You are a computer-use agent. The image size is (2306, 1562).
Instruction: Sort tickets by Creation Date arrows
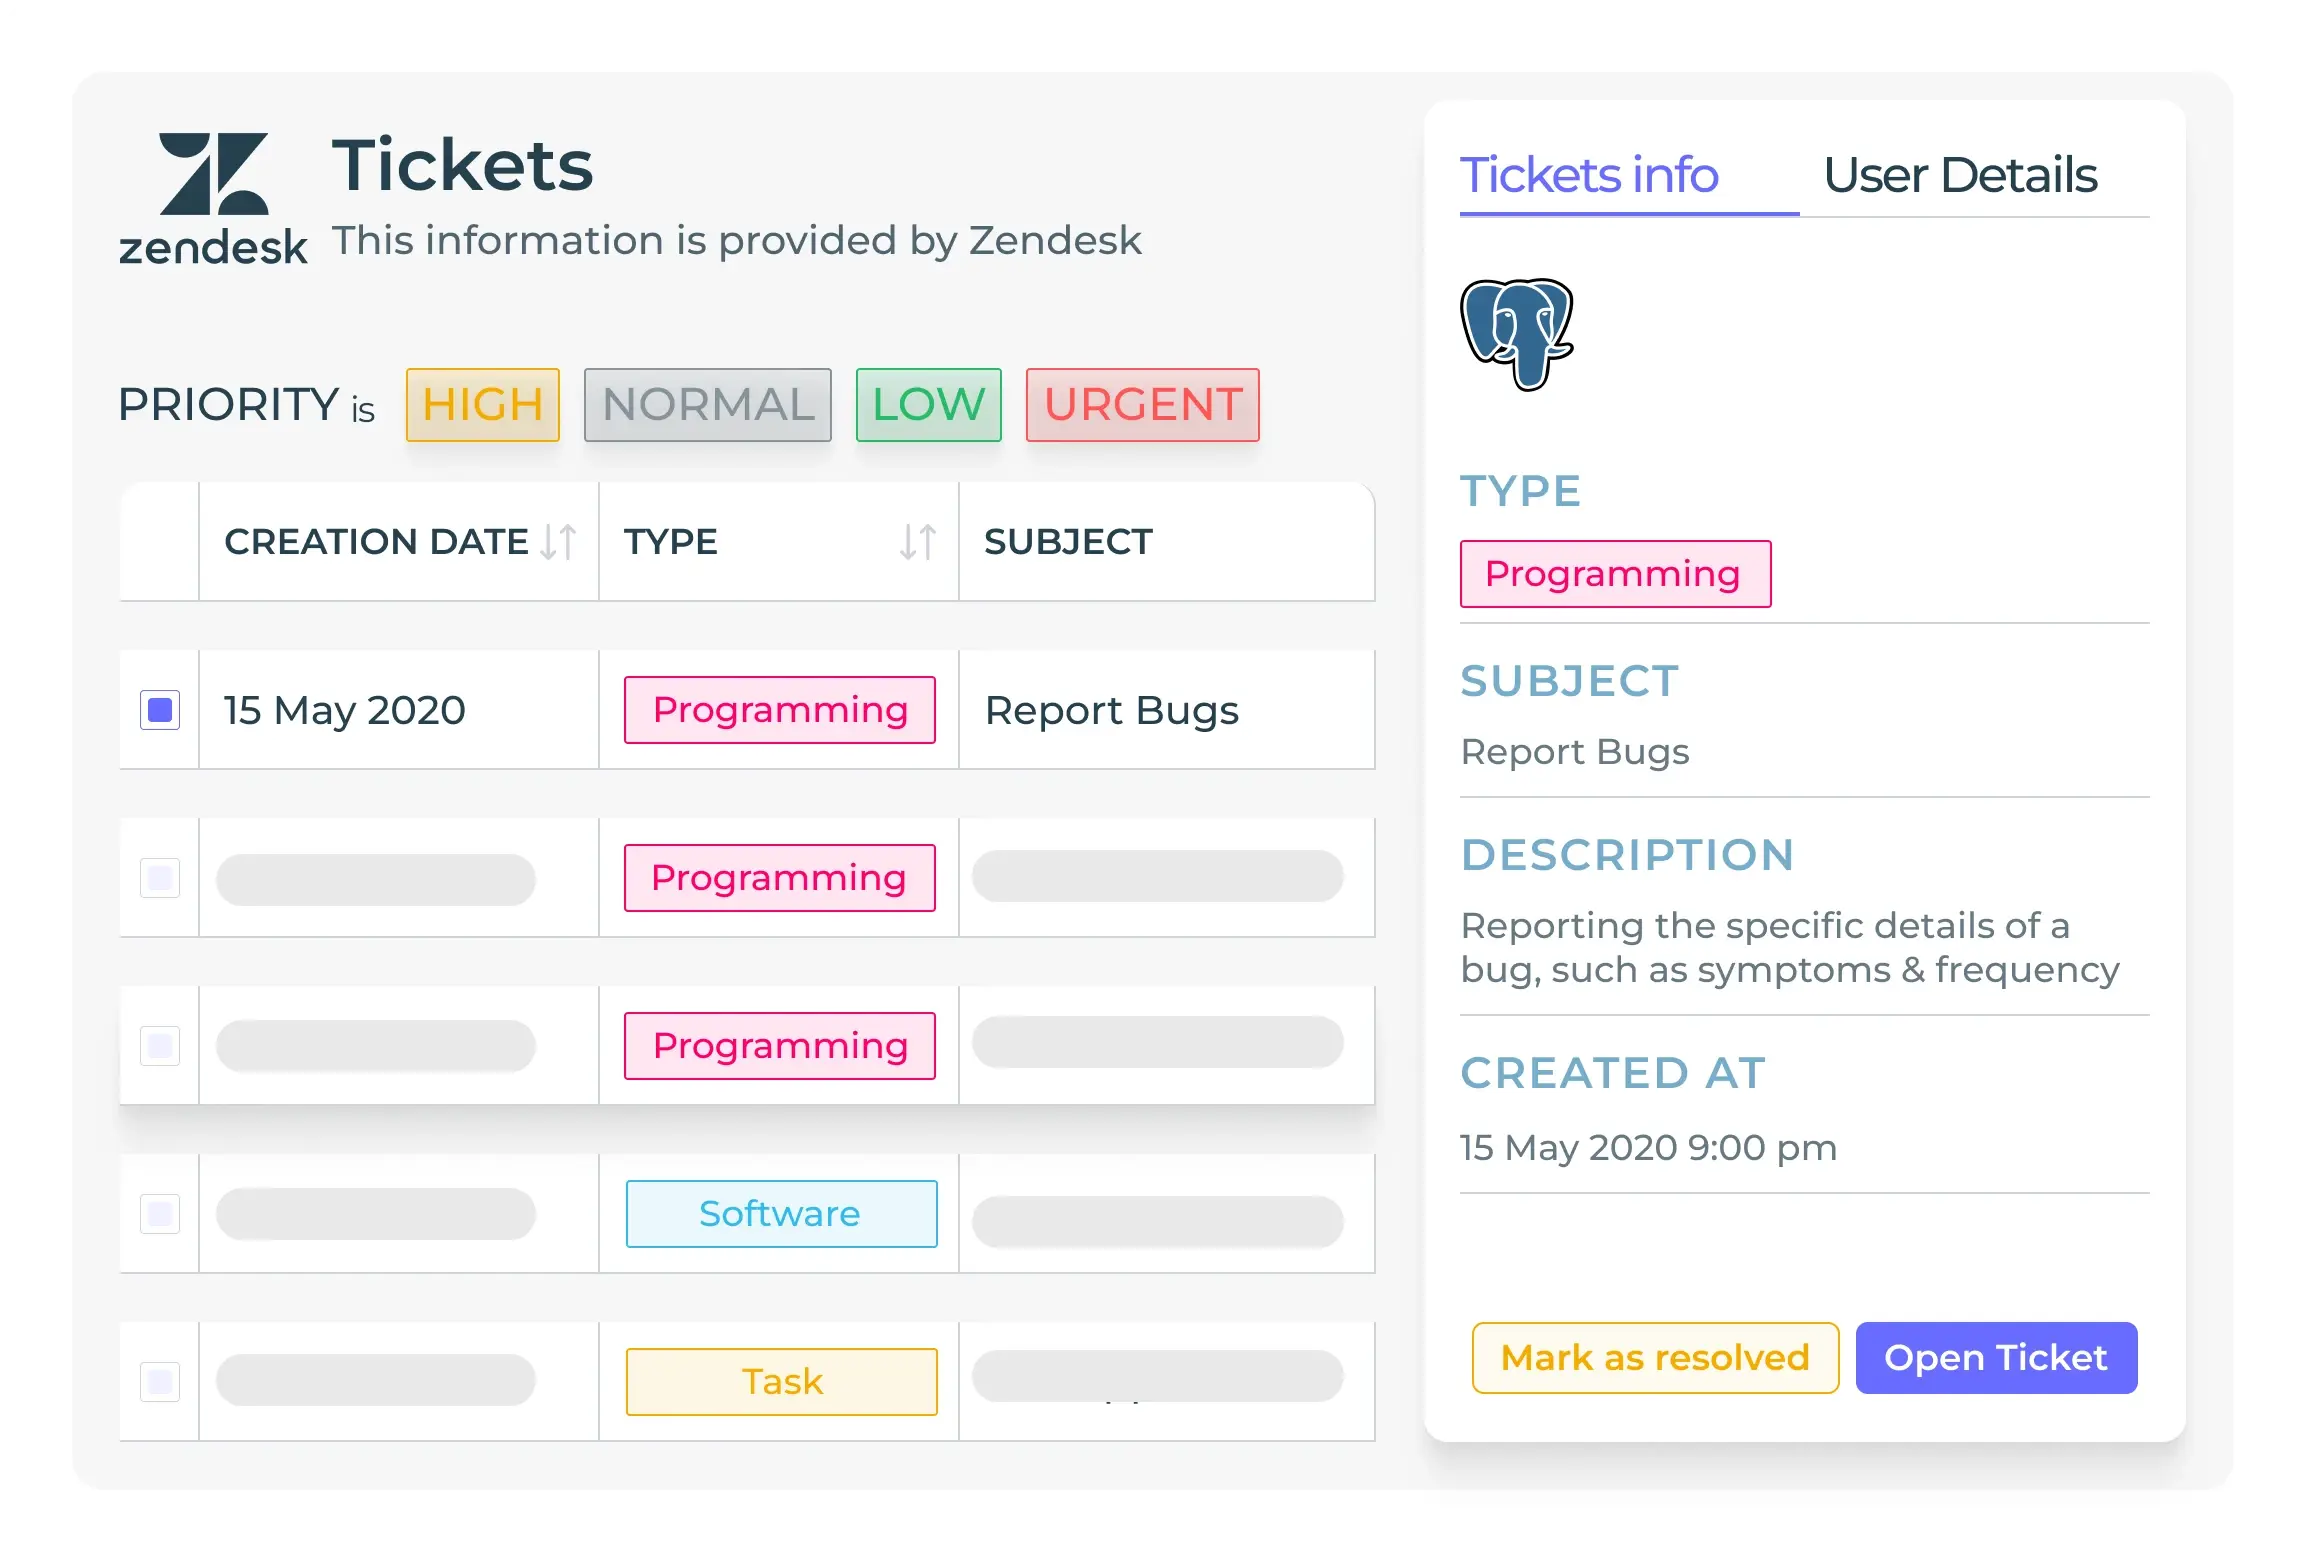(558, 542)
